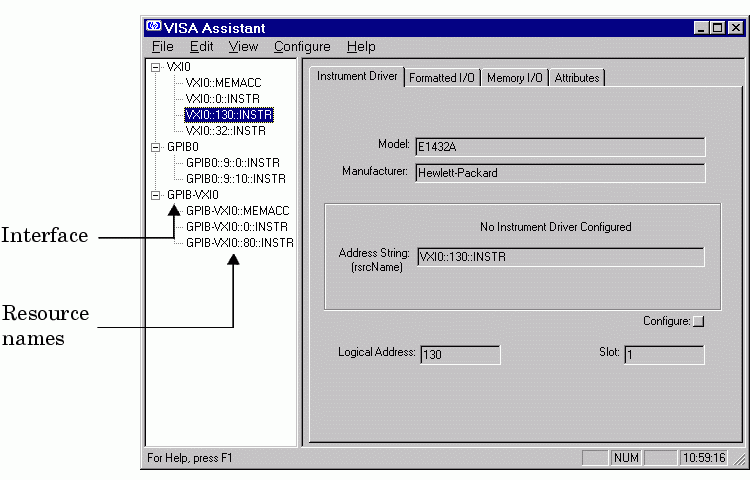Click the window resize grip corner
Screen dimensions: 750x480
pos(739,459)
